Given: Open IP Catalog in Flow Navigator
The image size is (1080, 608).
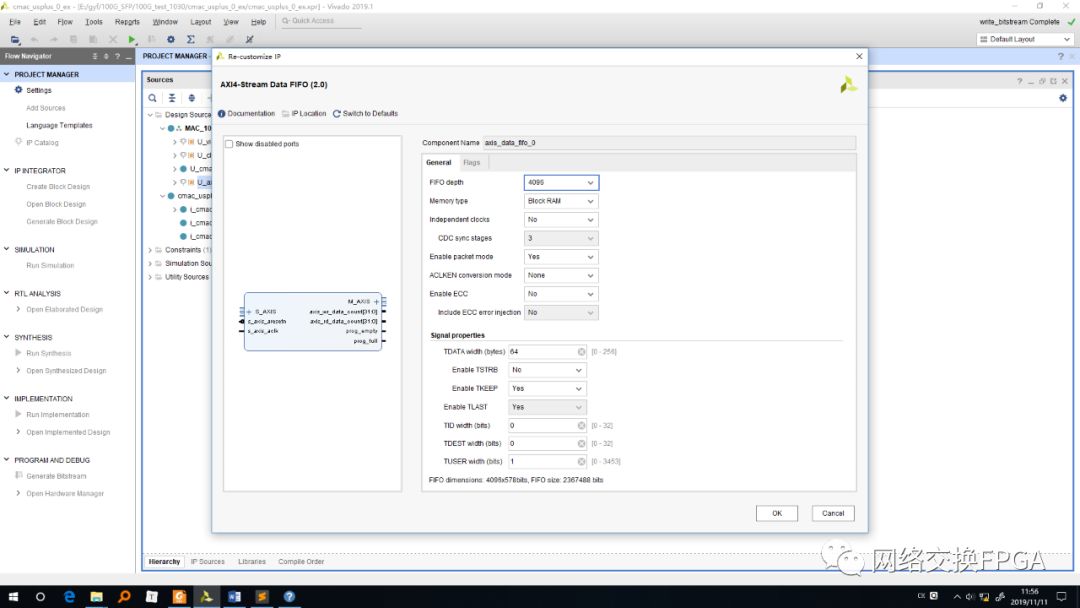Looking at the screenshot, I should pyautogui.click(x=42, y=143).
